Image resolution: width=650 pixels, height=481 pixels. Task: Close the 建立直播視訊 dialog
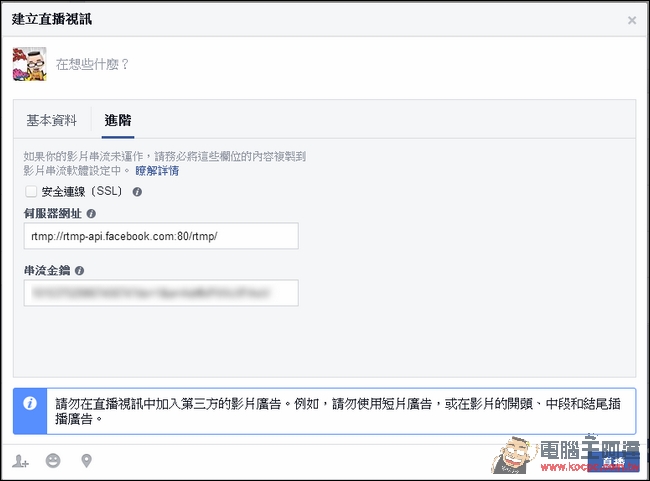[x=632, y=20]
